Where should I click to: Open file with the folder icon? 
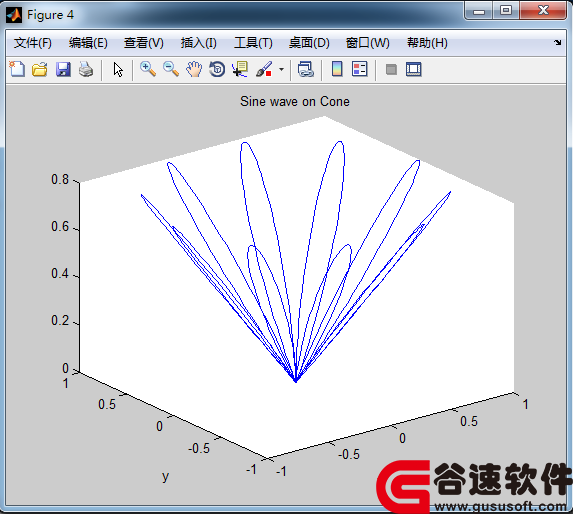39,69
